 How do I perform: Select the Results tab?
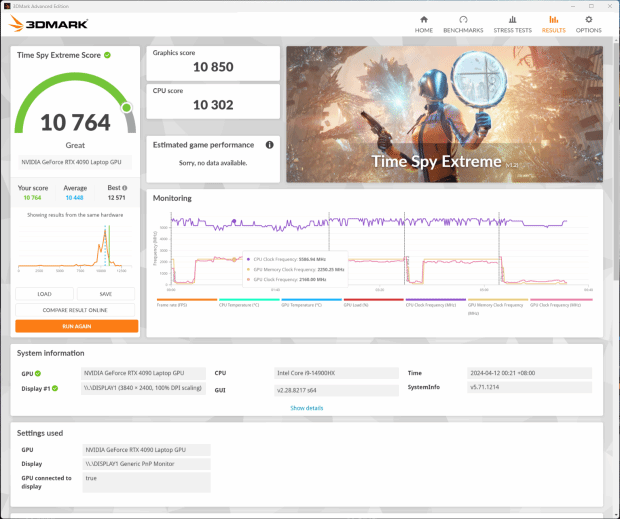pyautogui.click(x=554, y=25)
